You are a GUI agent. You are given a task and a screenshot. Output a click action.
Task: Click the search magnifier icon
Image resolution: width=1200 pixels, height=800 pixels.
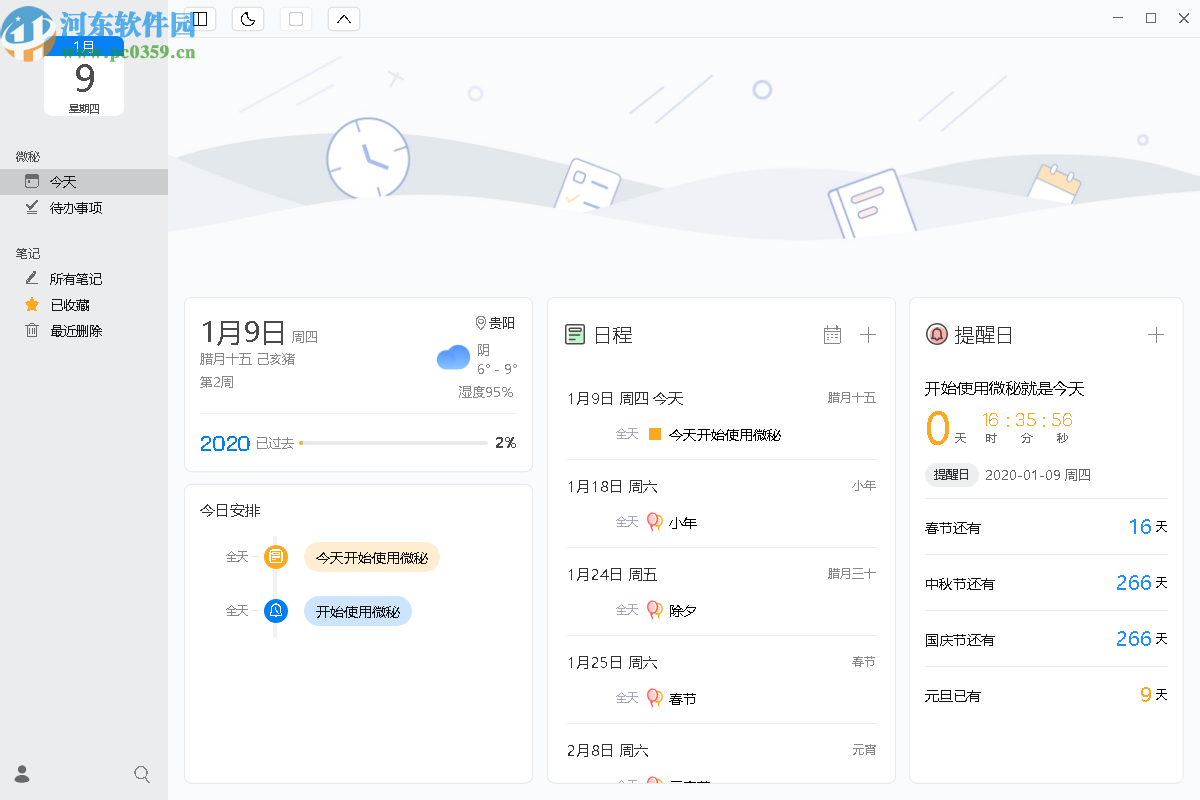[142, 774]
